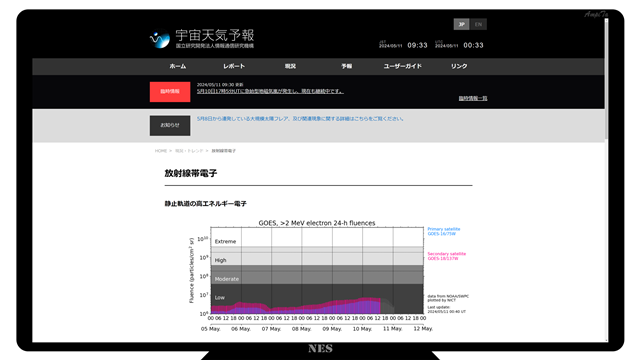640x360 pixels.
Task: Open the 現況・トレンド breadcrumb link
Action: tap(189, 151)
